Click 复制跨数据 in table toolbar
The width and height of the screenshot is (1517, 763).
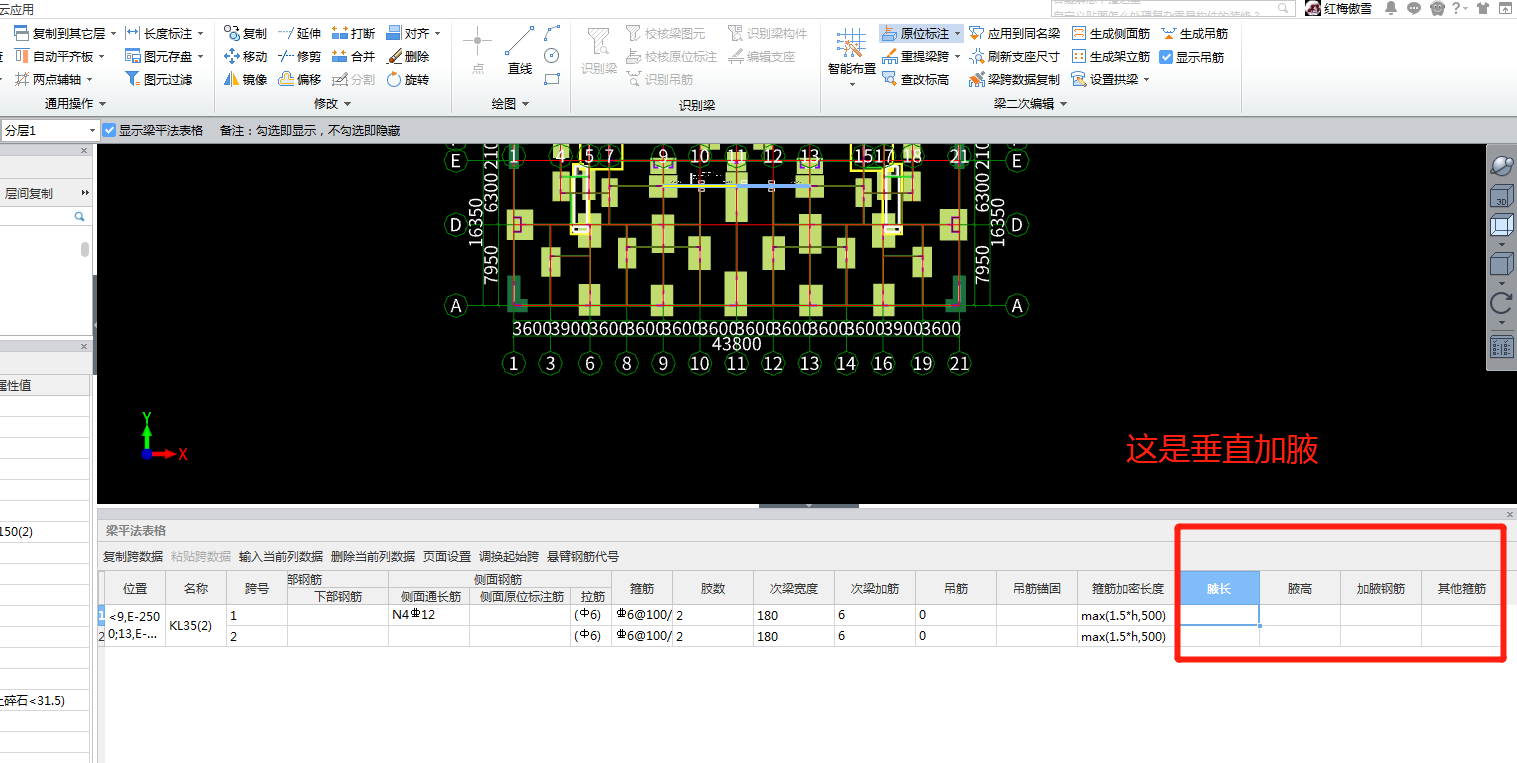coord(133,556)
